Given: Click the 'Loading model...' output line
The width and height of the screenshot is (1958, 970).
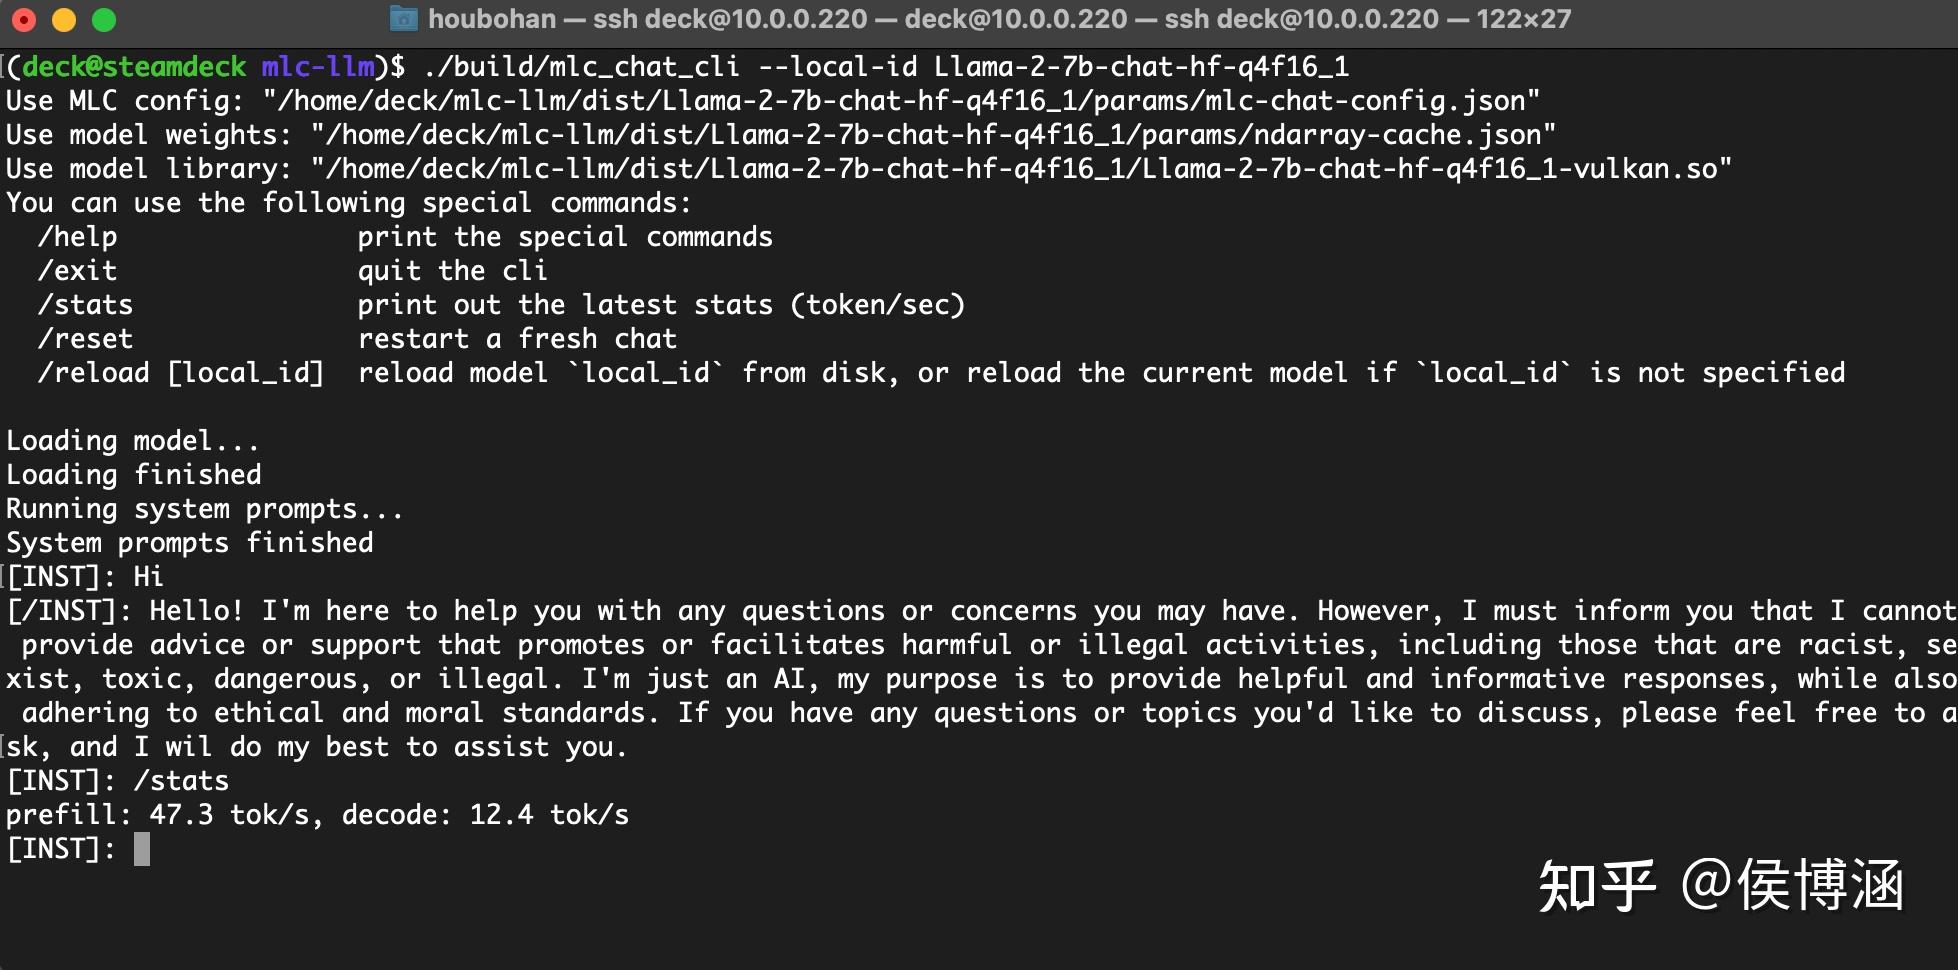Looking at the screenshot, I should click(x=132, y=441).
